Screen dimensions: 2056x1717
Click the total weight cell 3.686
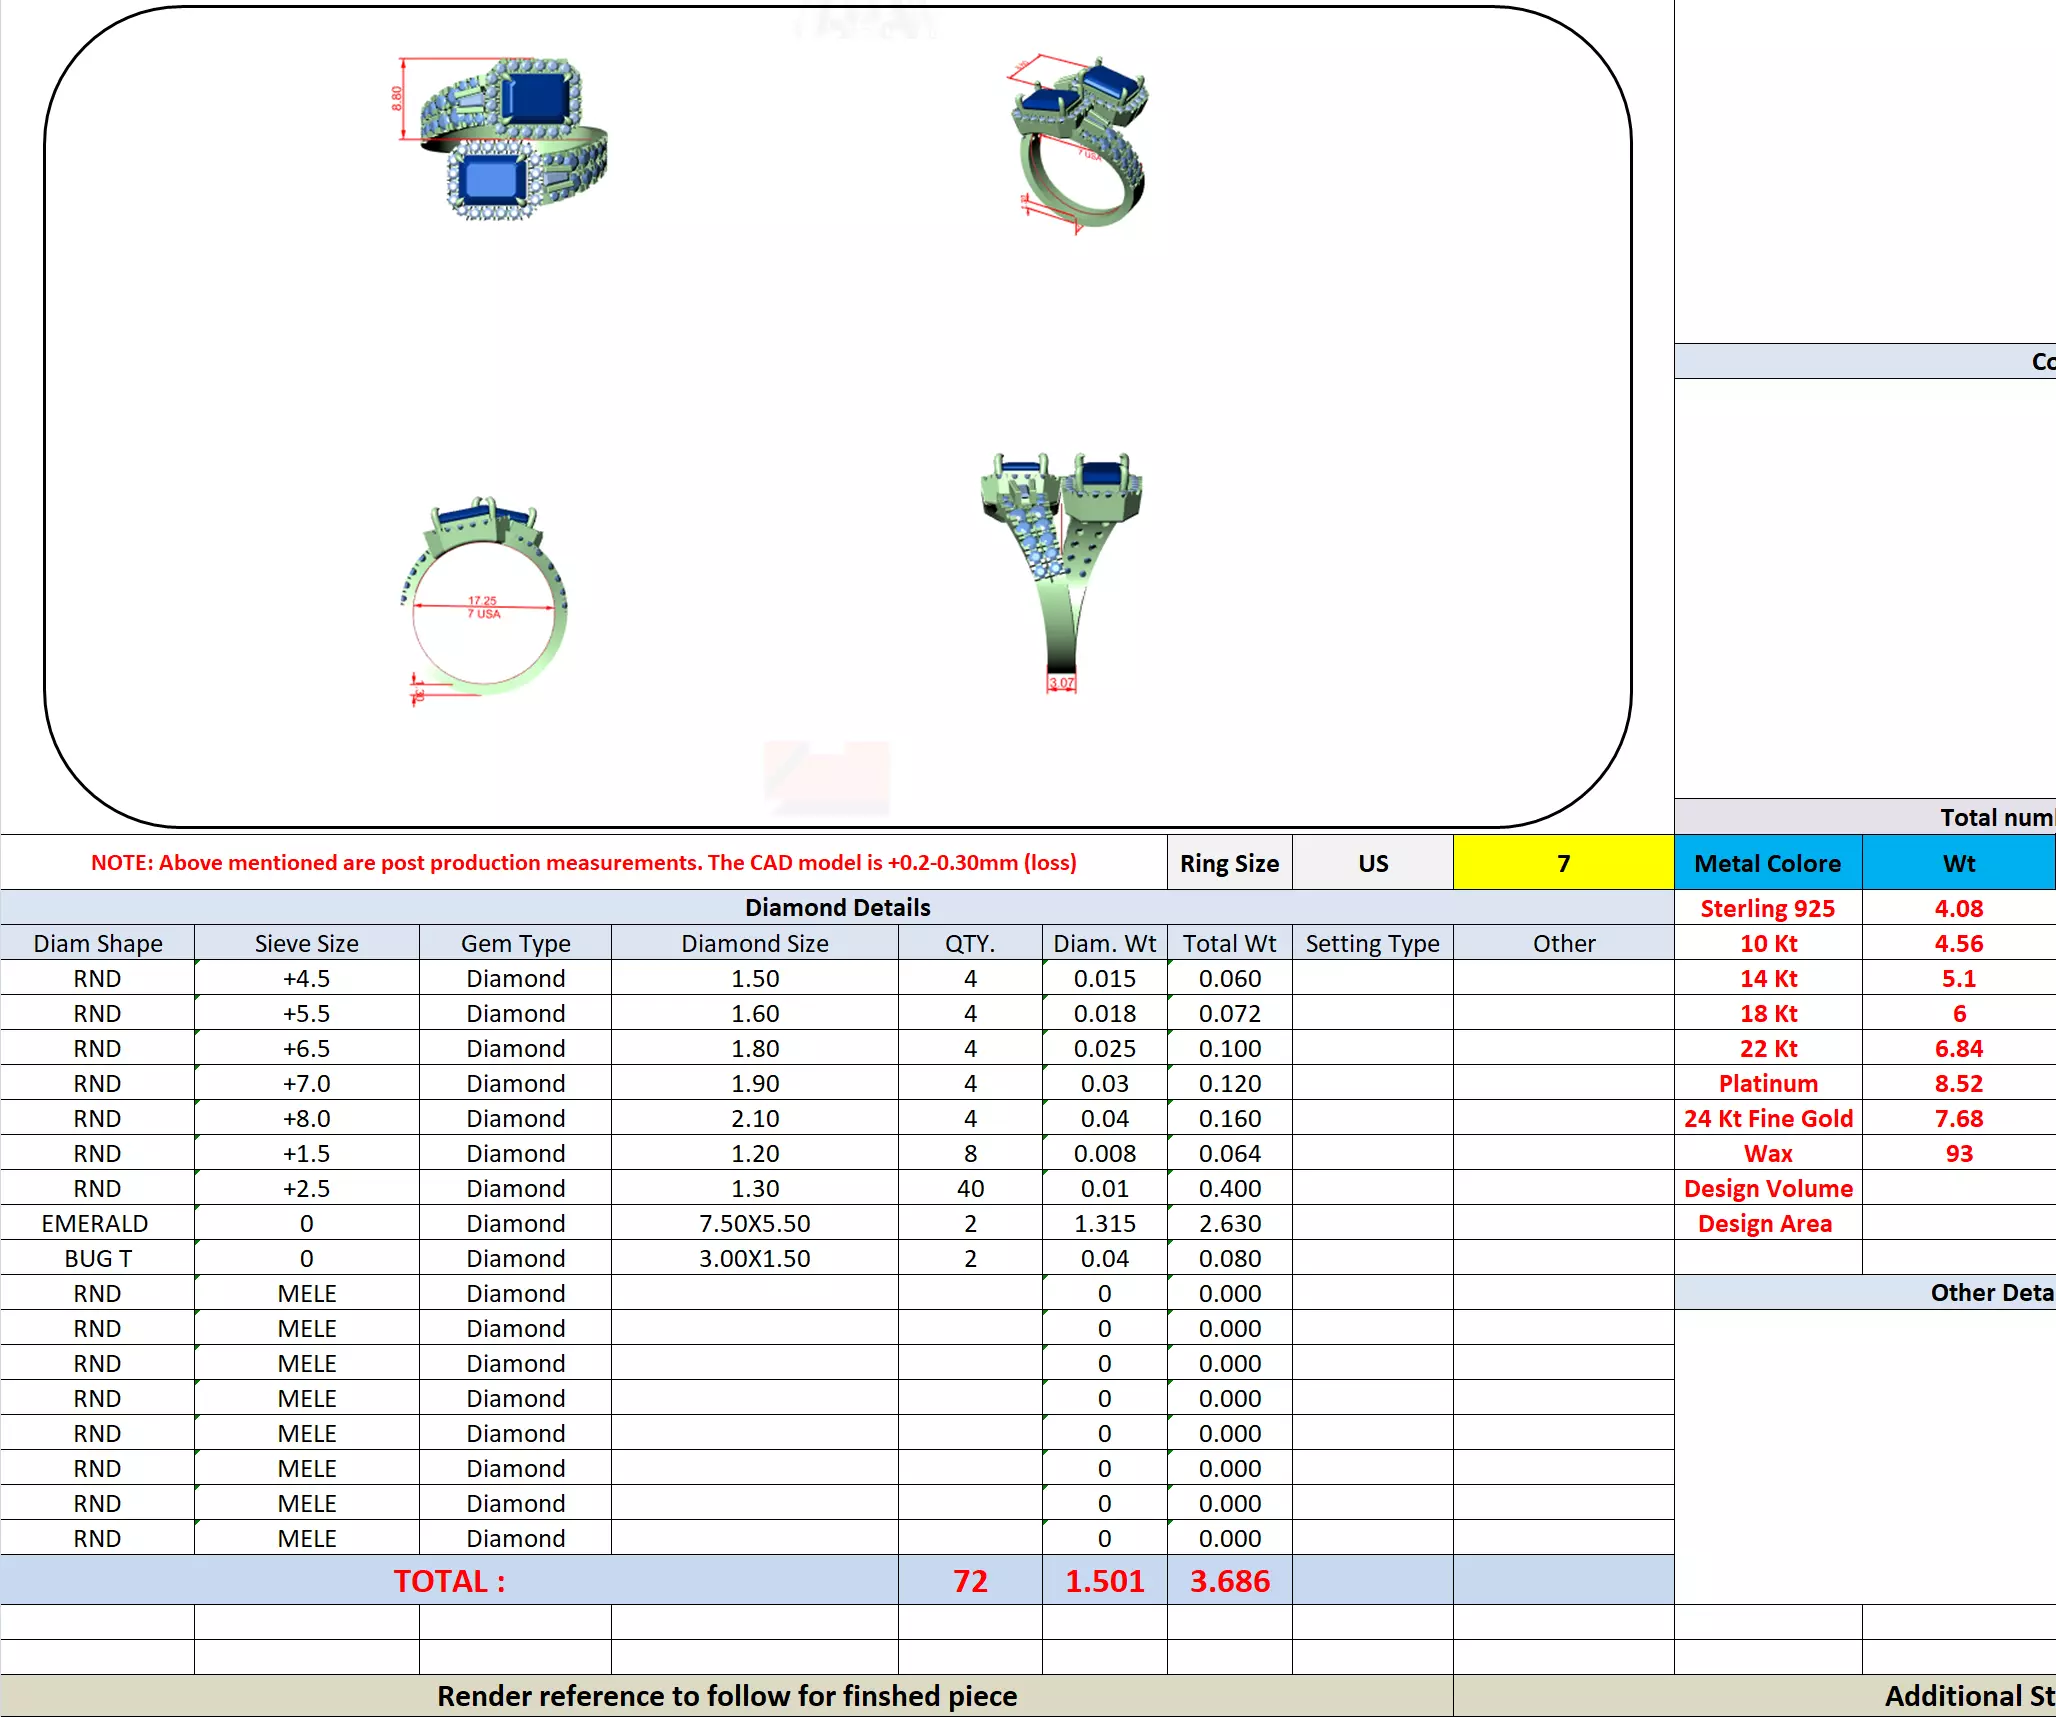1229,1580
